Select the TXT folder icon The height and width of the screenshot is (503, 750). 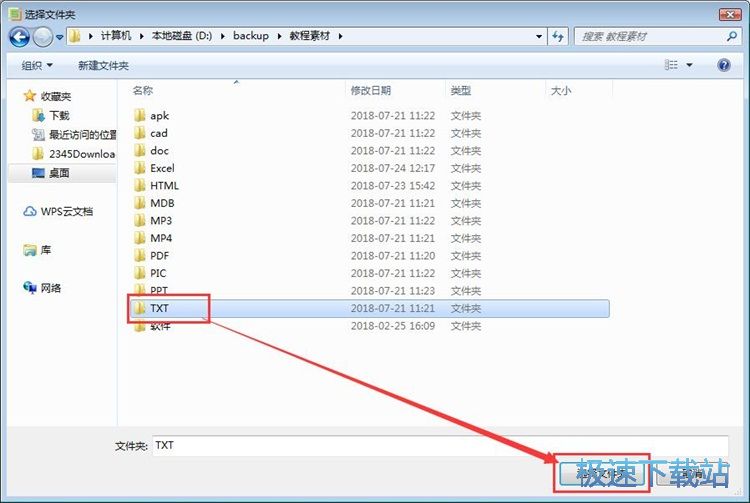[x=140, y=308]
